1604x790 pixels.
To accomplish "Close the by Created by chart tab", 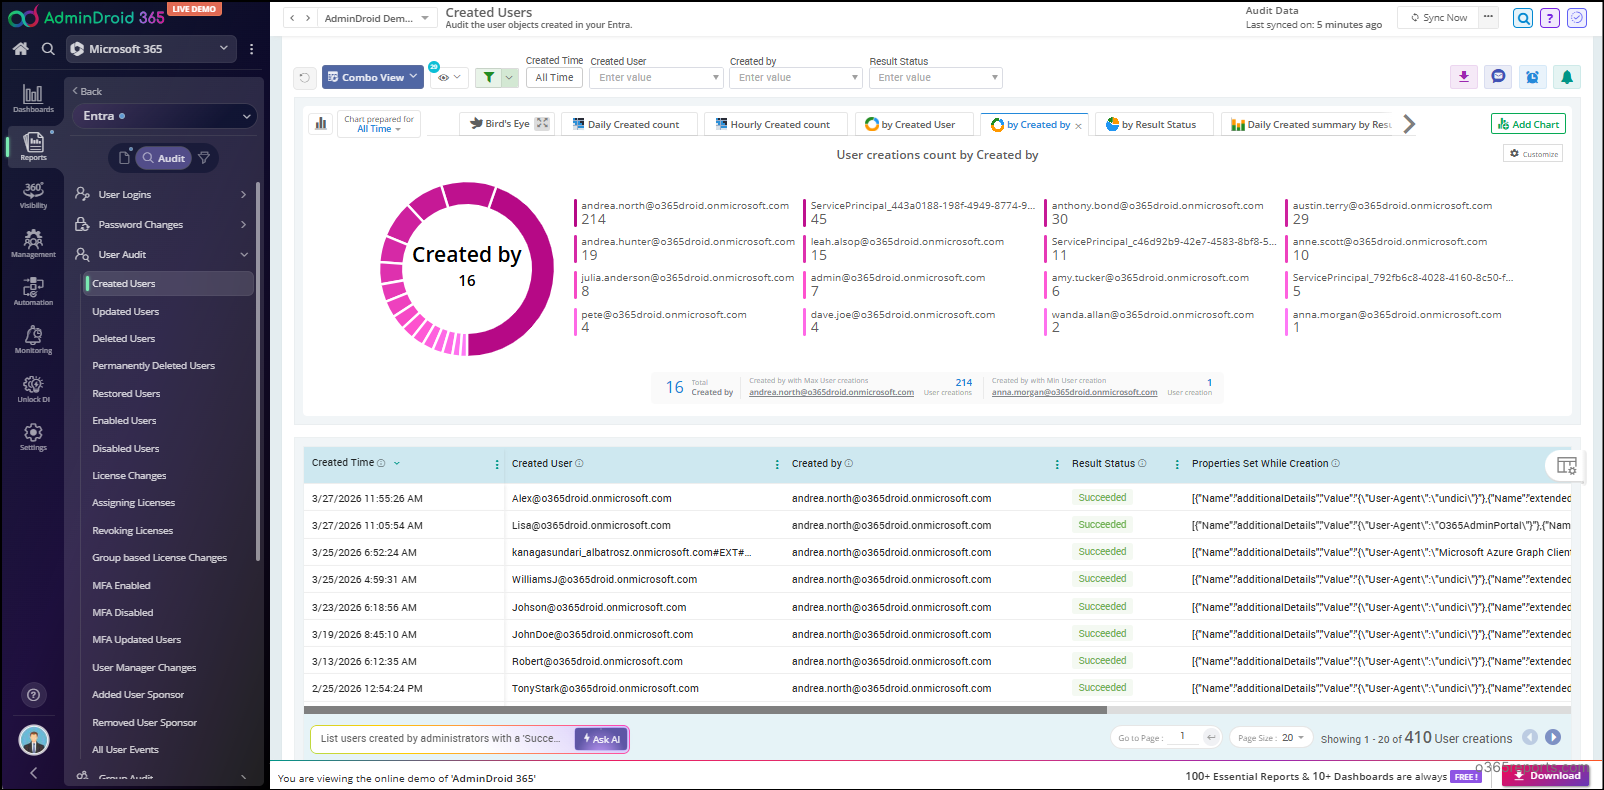I will (x=1078, y=126).
